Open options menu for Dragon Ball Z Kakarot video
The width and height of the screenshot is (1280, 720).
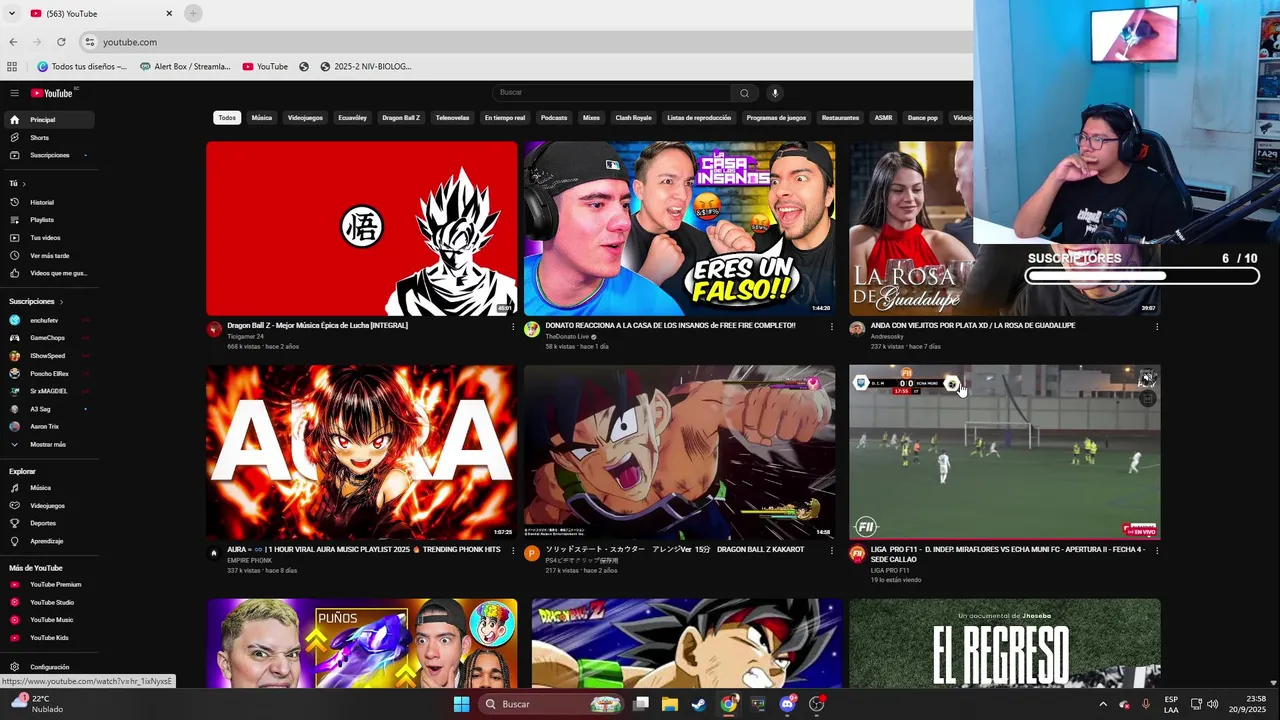[x=831, y=550]
